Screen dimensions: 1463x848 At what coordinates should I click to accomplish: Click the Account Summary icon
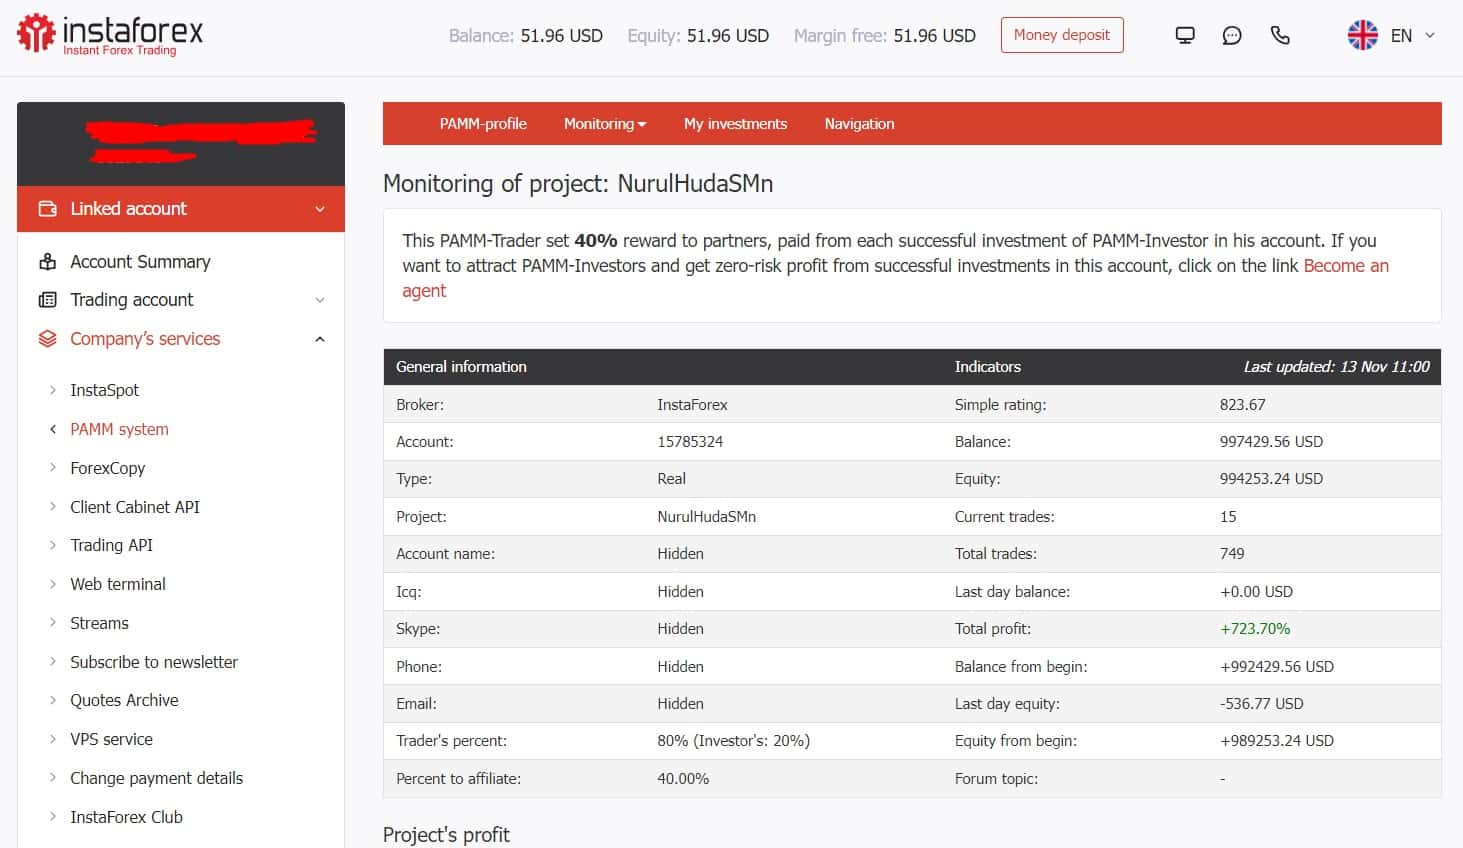point(47,262)
